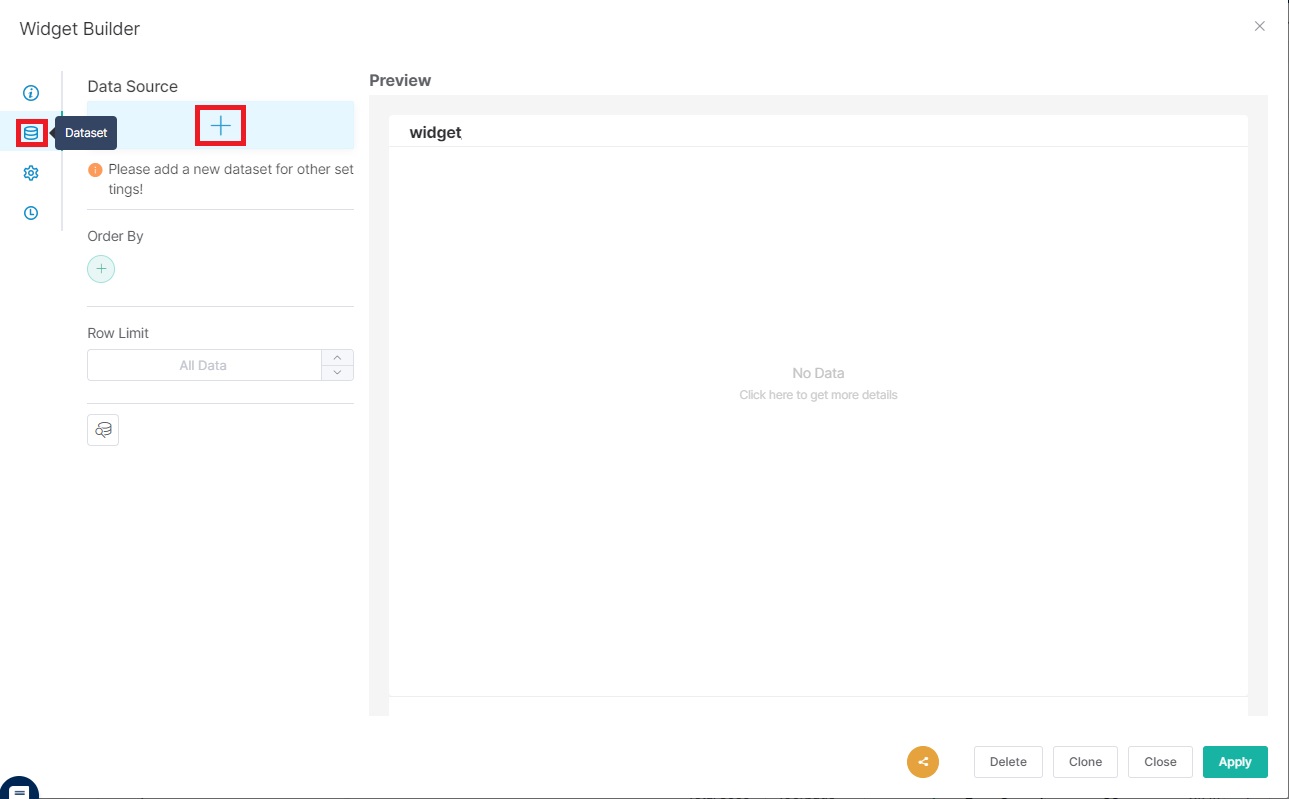Add an Order By rule

(101, 269)
